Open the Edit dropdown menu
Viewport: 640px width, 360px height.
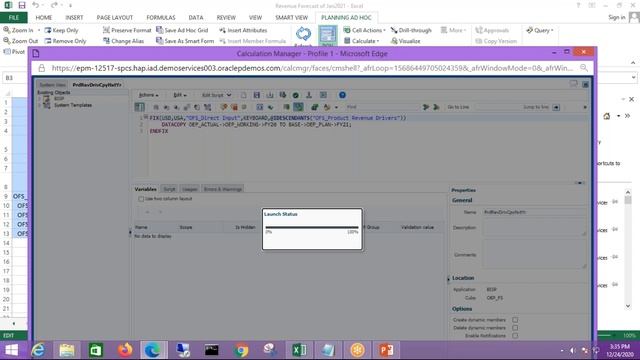(x=180, y=95)
